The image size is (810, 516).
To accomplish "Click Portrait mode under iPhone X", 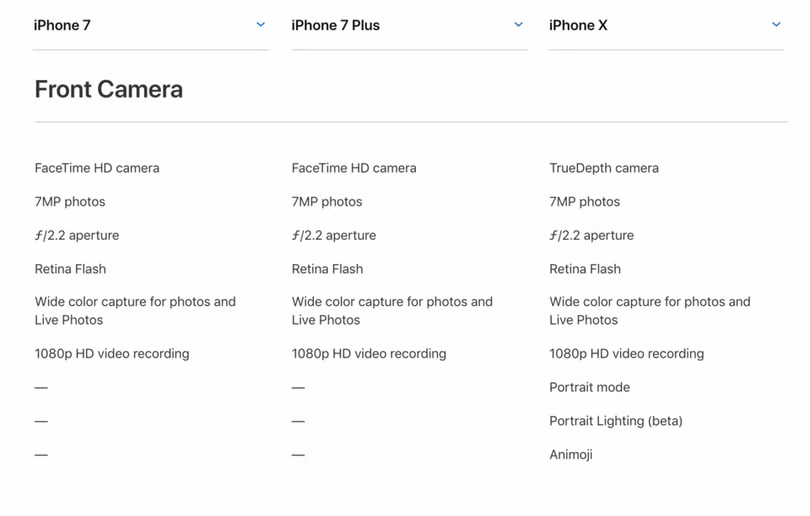I will pos(589,388).
